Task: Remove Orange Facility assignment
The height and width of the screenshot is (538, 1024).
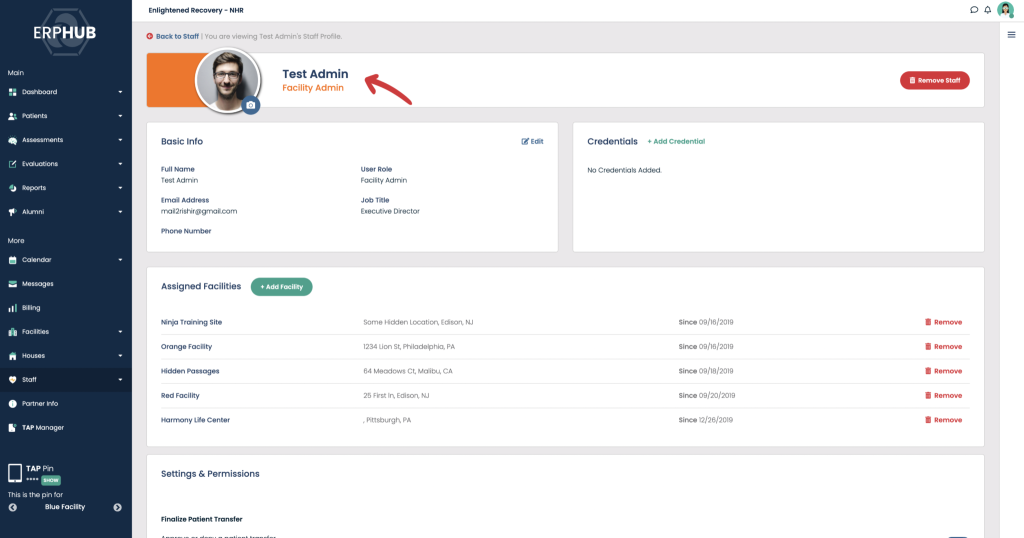Action: [943, 347]
